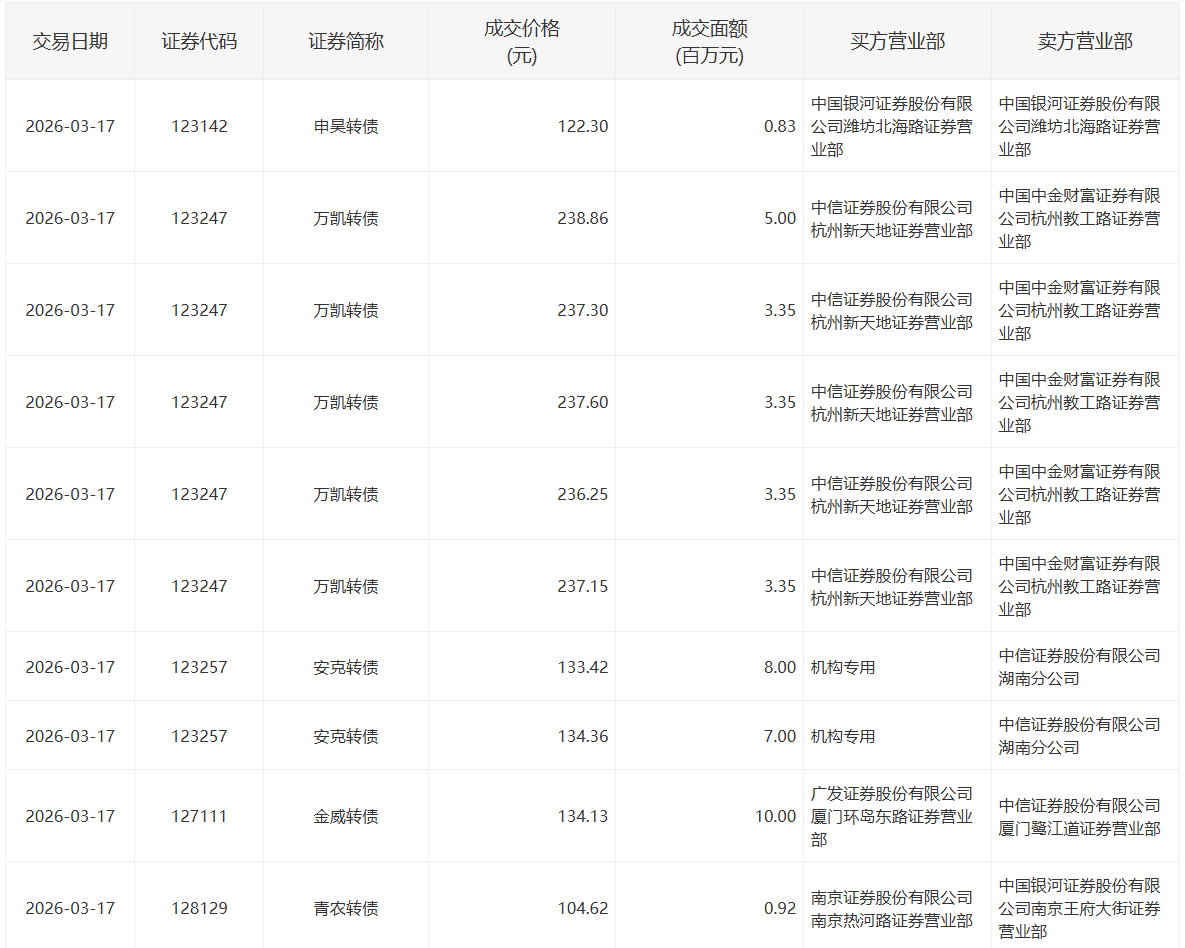This screenshot has width=1185, height=948.
Task: Click 中信证券杭州新天地 buyer in 238.86 row
Action: pyautogui.click(x=892, y=218)
